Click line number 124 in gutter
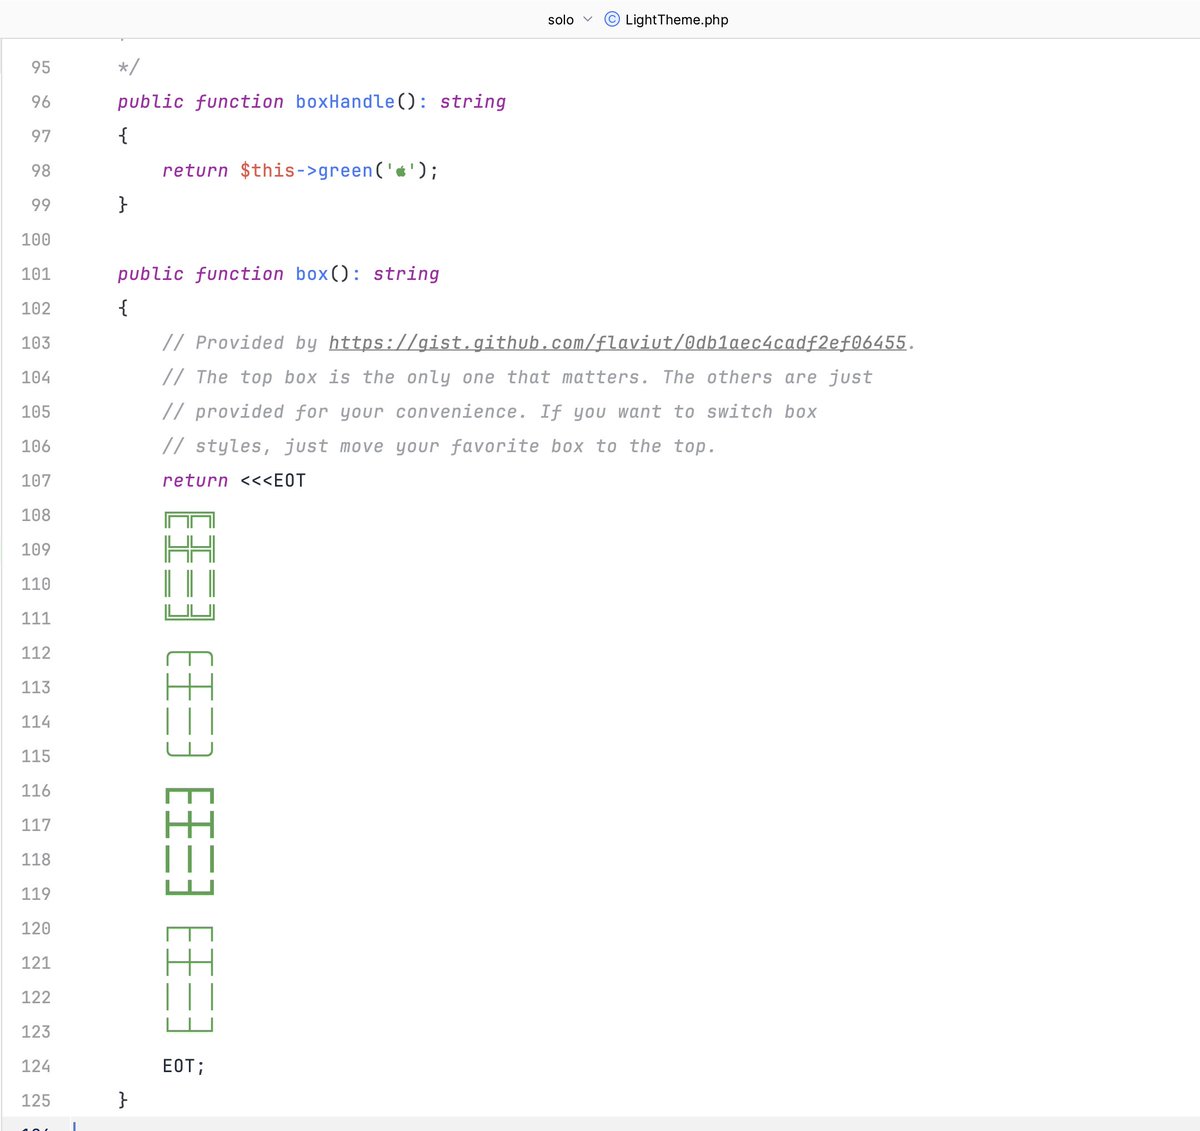 tap(36, 1066)
